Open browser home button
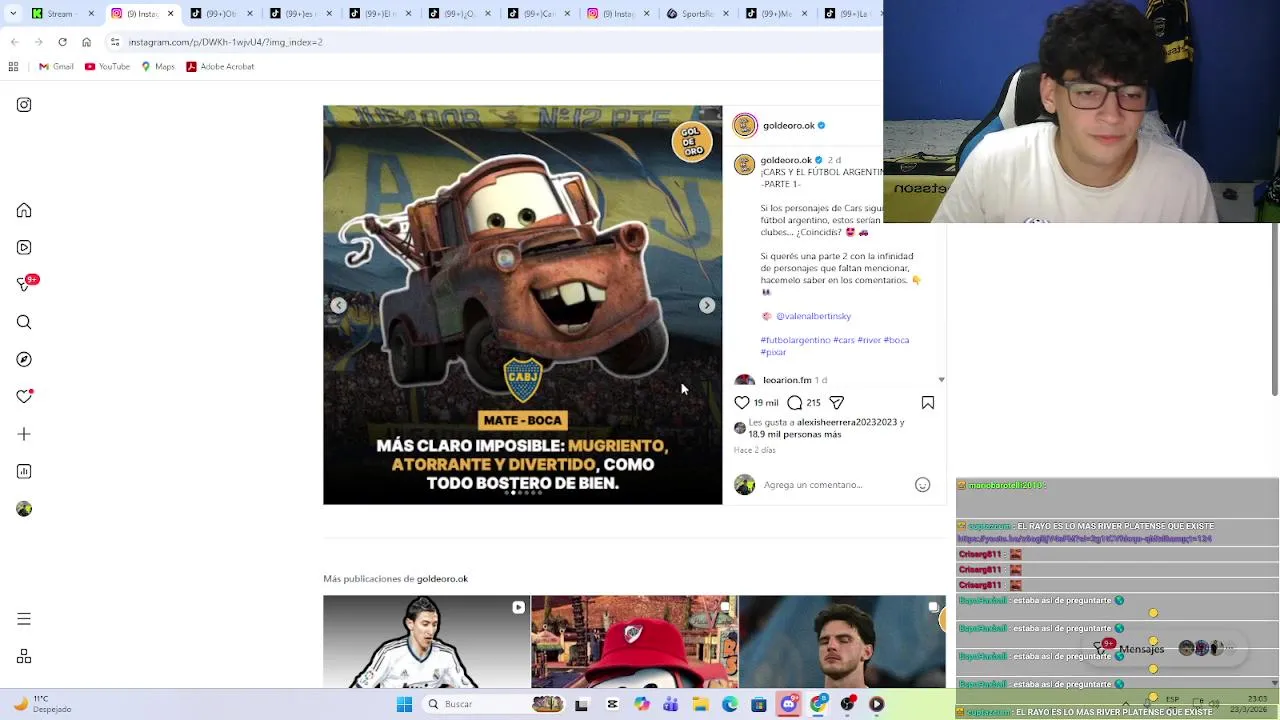Screen dimensions: 1280x720 click(x=86, y=42)
